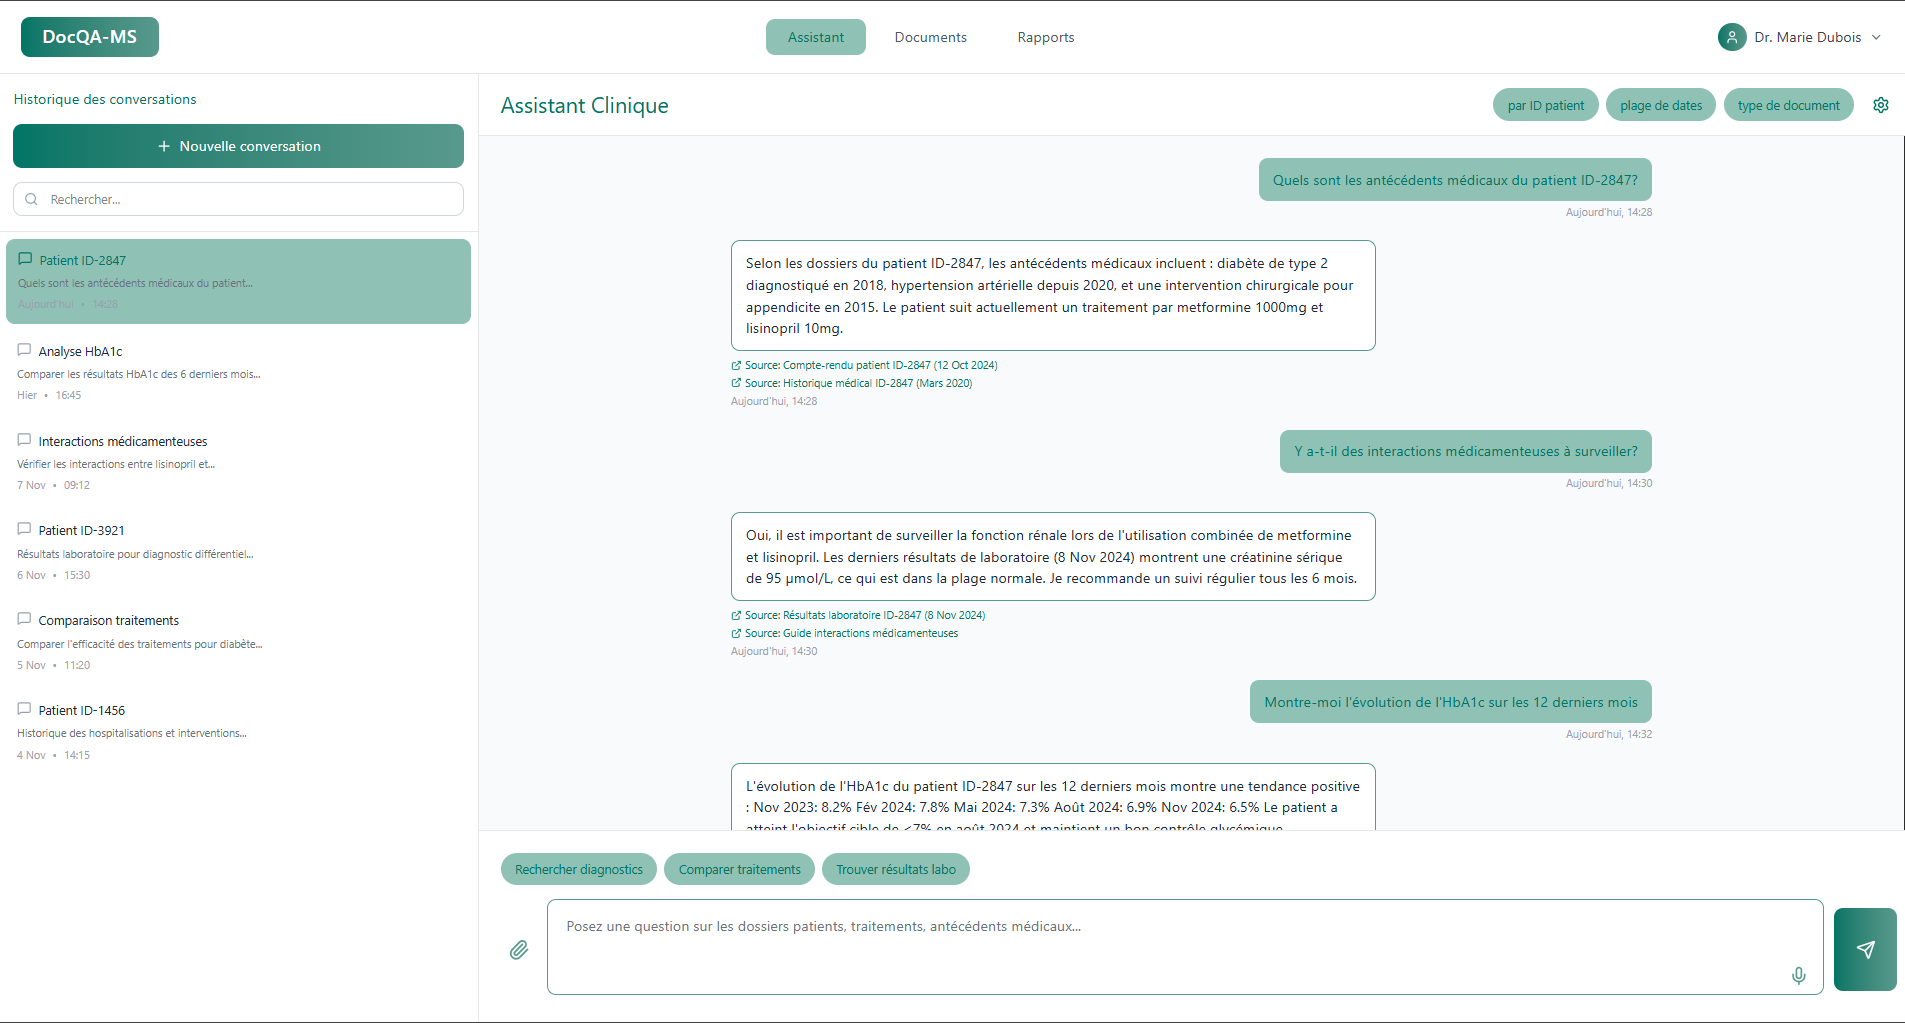Toggle the plage de dates filter
The height and width of the screenshot is (1023, 1905).
coord(1660,105)
